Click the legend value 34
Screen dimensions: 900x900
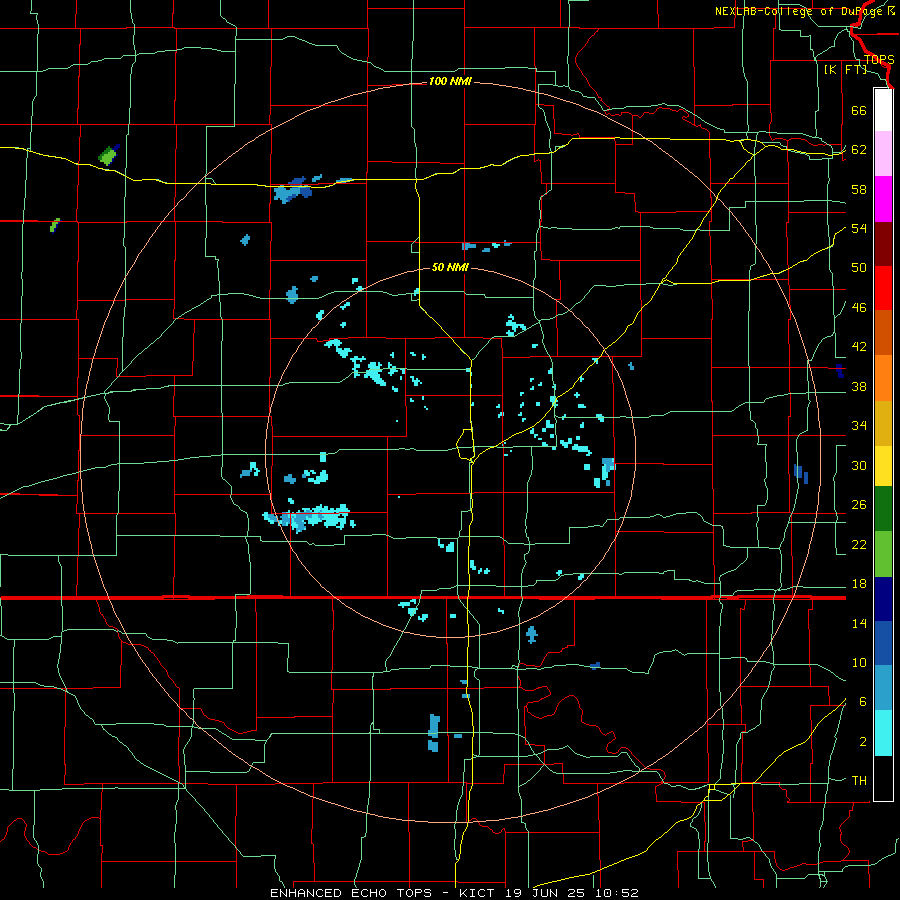coord(859,426)
